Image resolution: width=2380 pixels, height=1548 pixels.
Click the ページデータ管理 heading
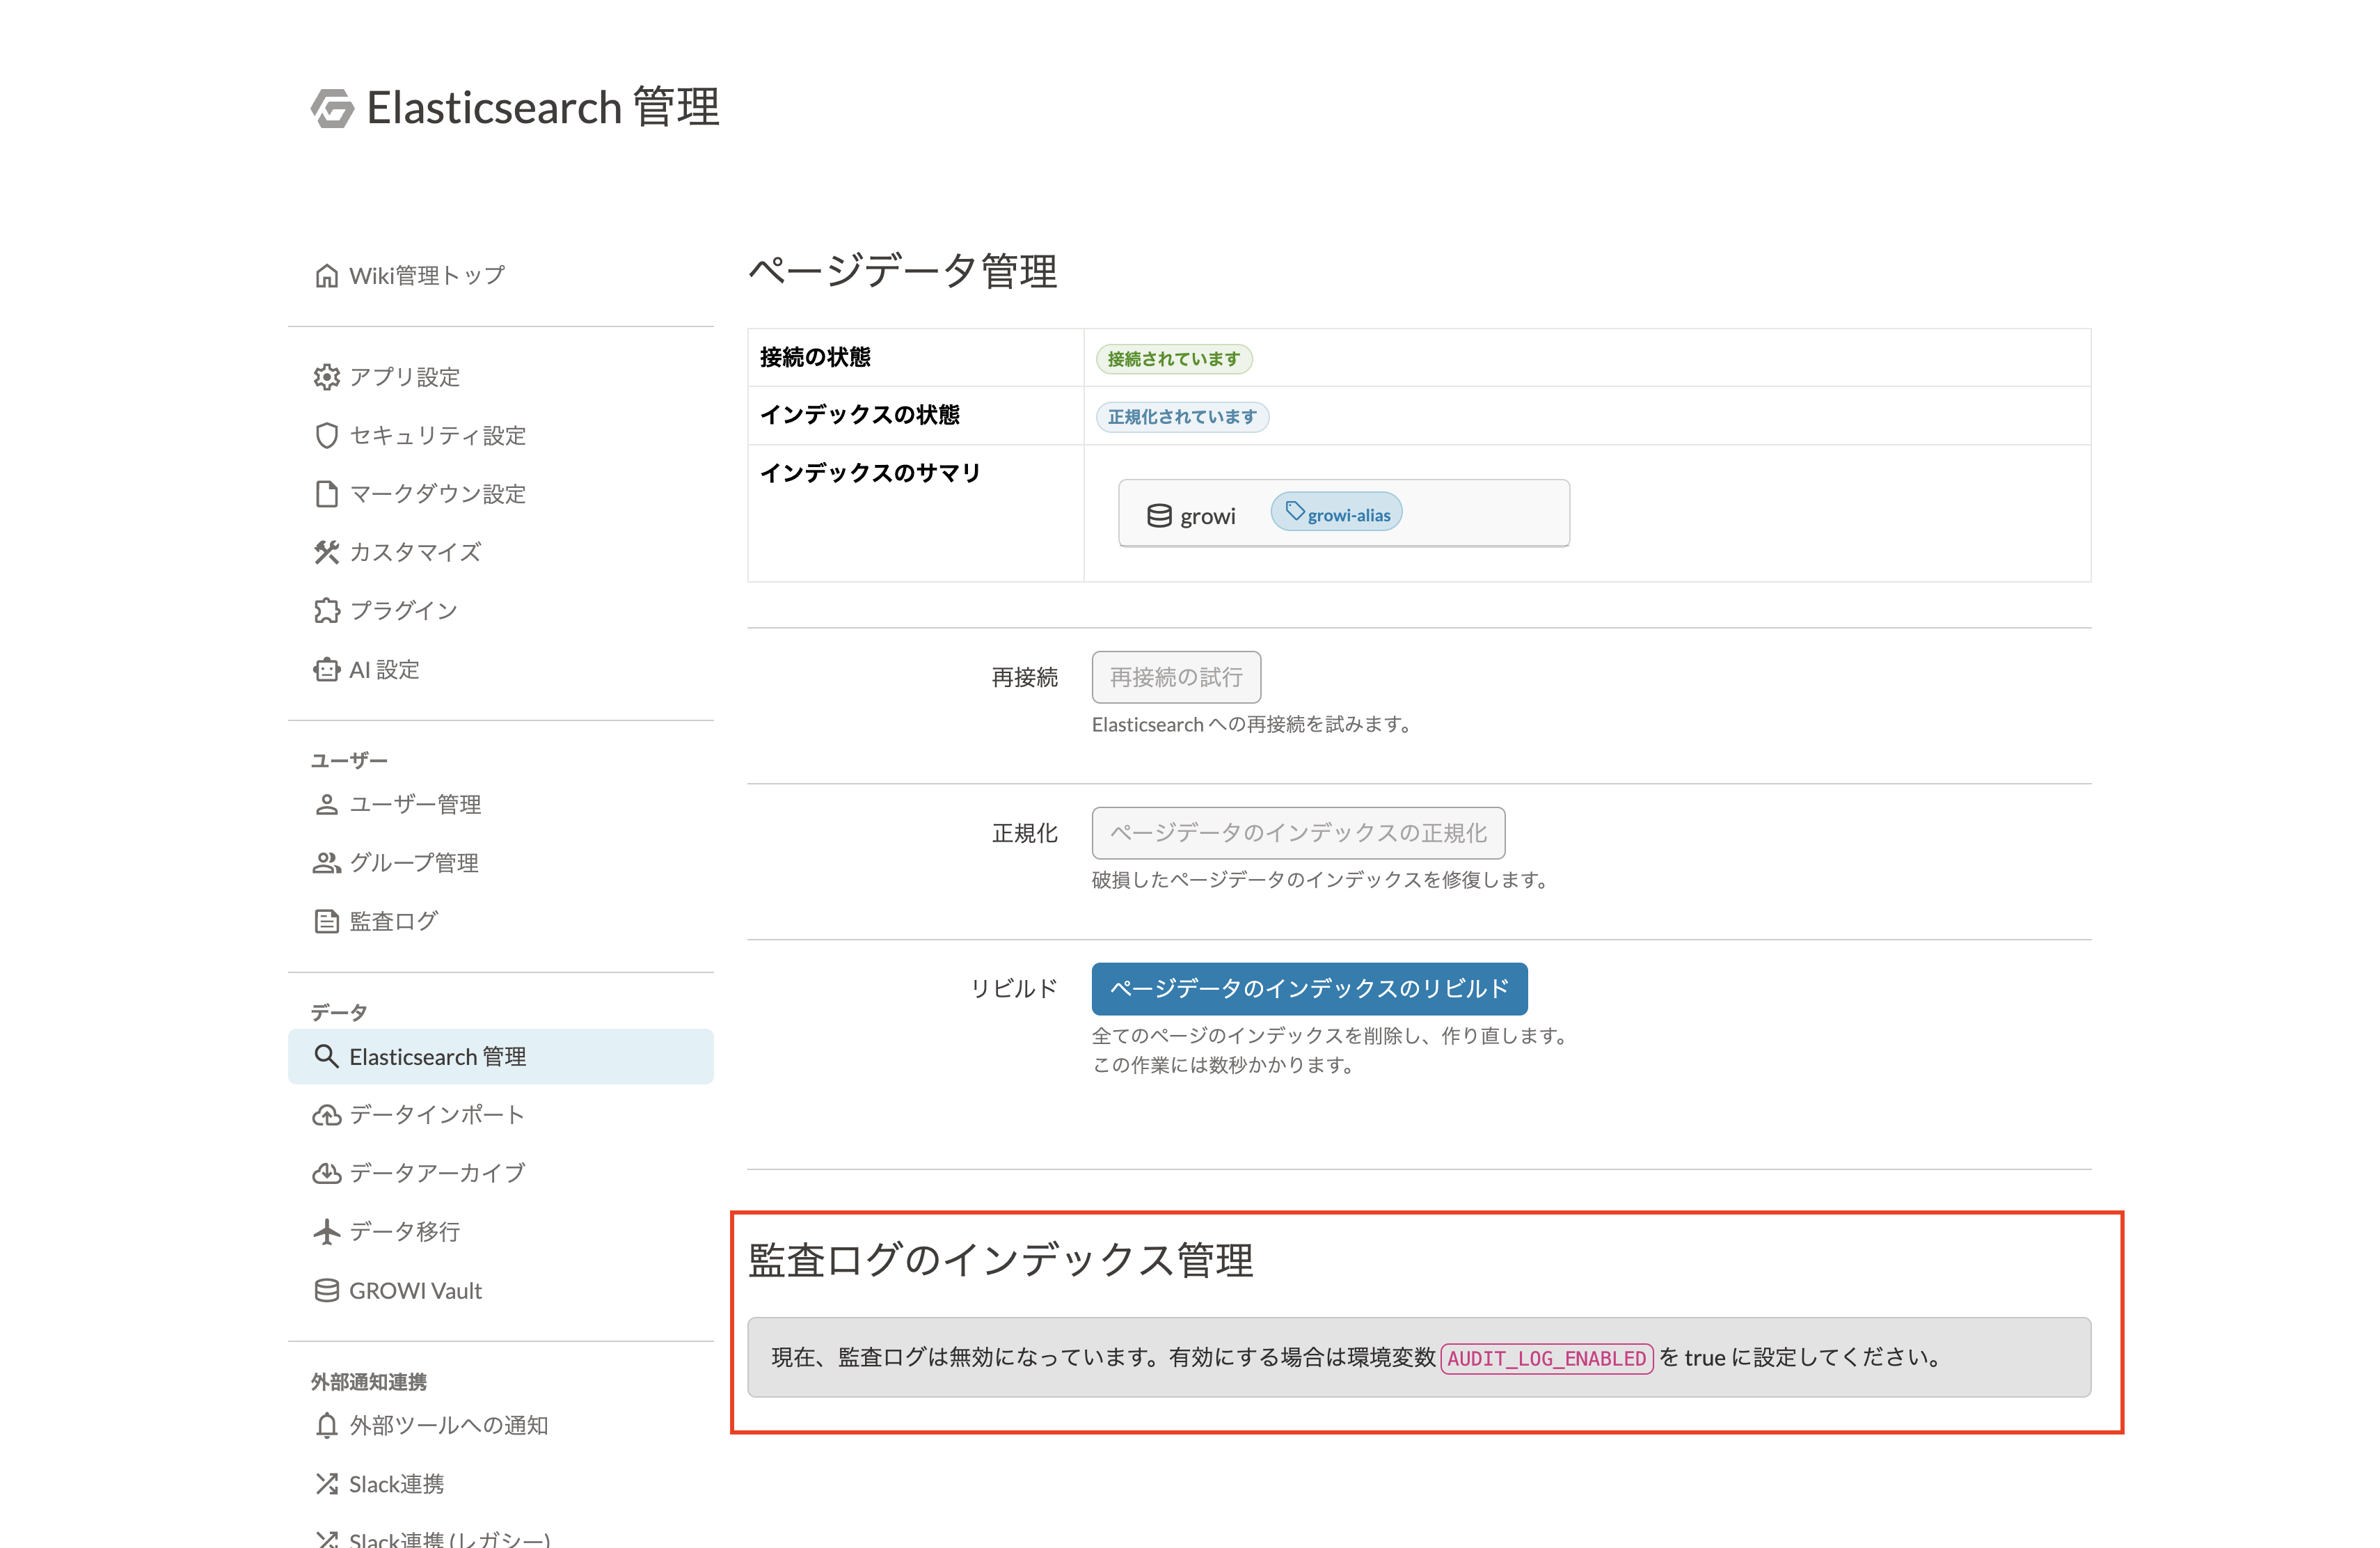pyautogui.click(x=903, y=271)
